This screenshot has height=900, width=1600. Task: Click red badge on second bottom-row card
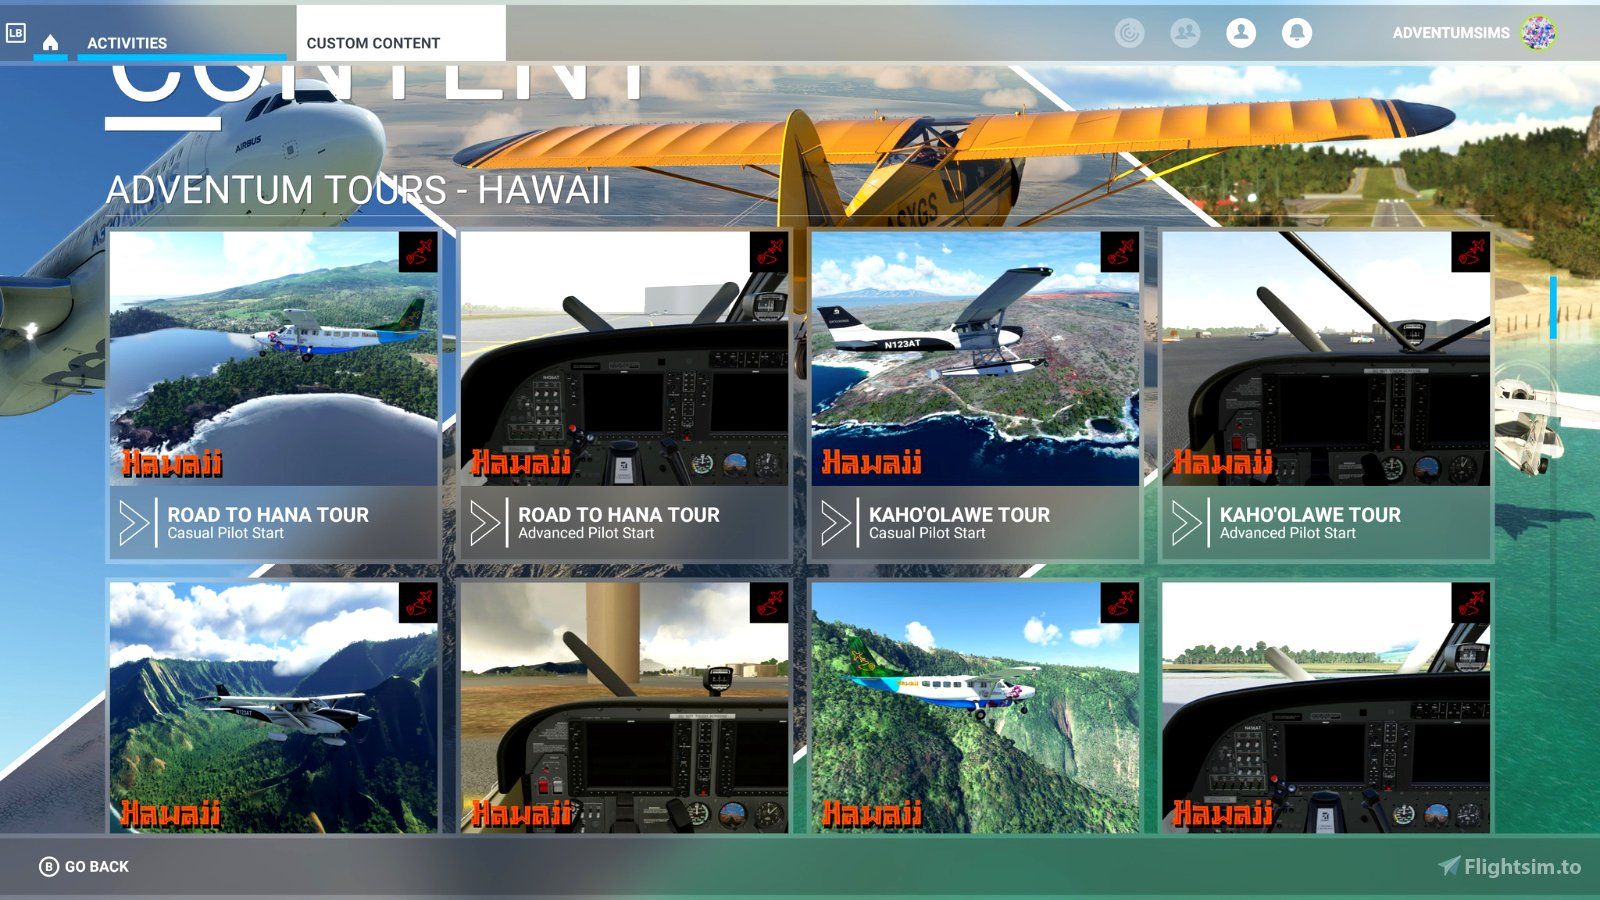pyautogui.click(x=769, y=603)
